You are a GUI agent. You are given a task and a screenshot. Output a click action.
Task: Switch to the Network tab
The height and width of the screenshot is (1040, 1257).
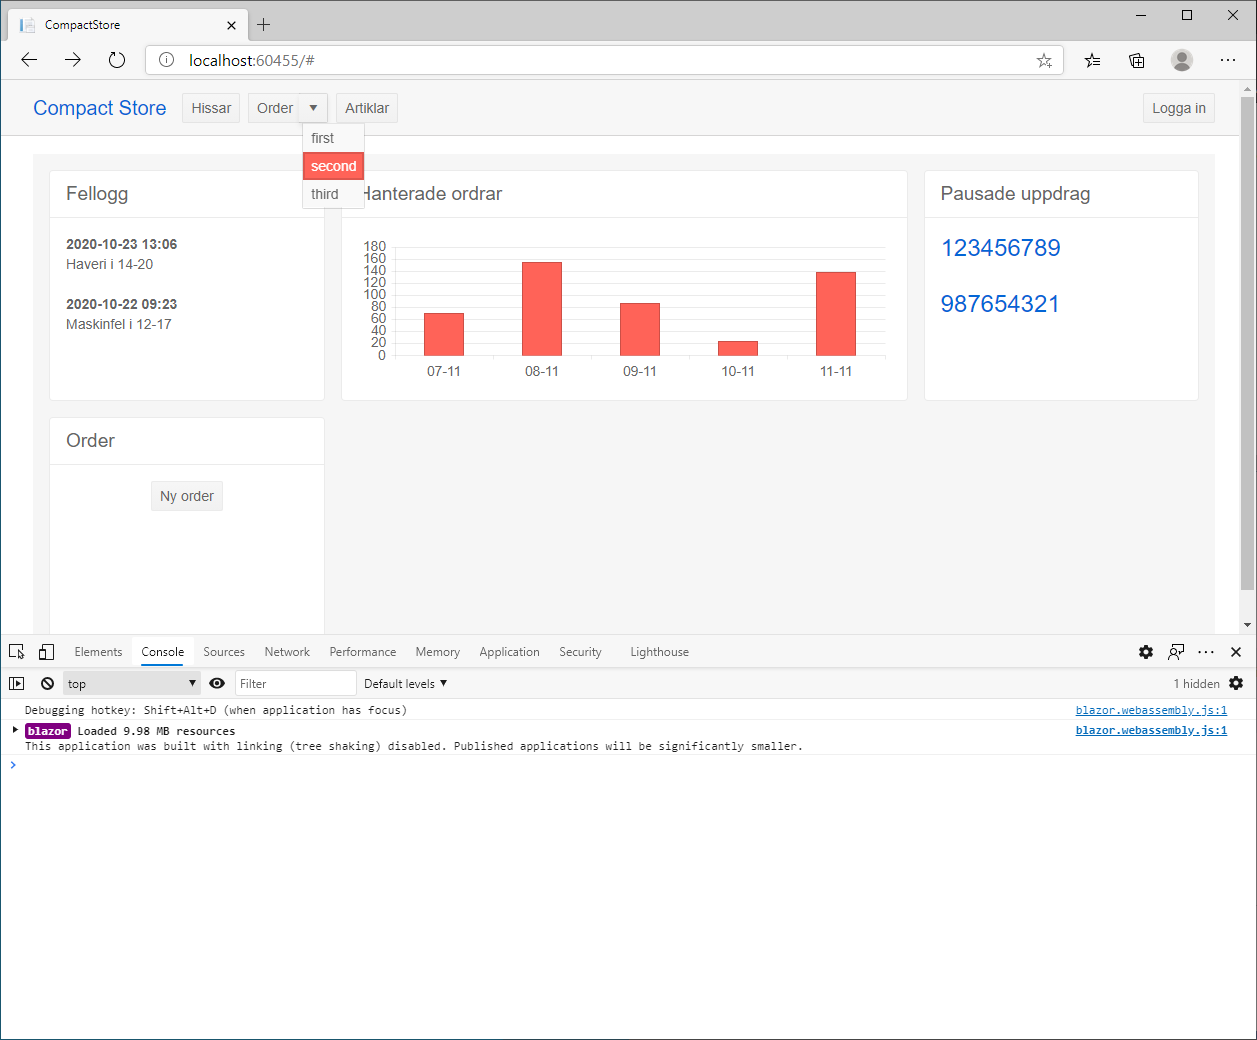tap(287, 652)
